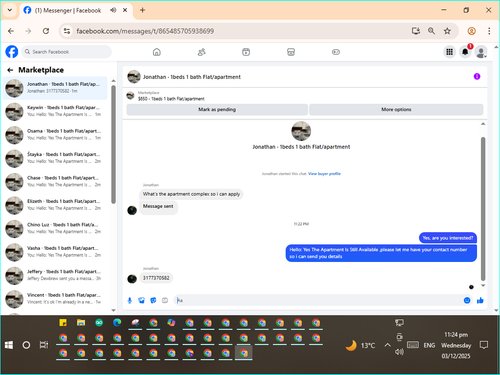The height and width of the screenshot is (375, 500).
Task: Open Task View on the taskbar
Action: [44, 345]
